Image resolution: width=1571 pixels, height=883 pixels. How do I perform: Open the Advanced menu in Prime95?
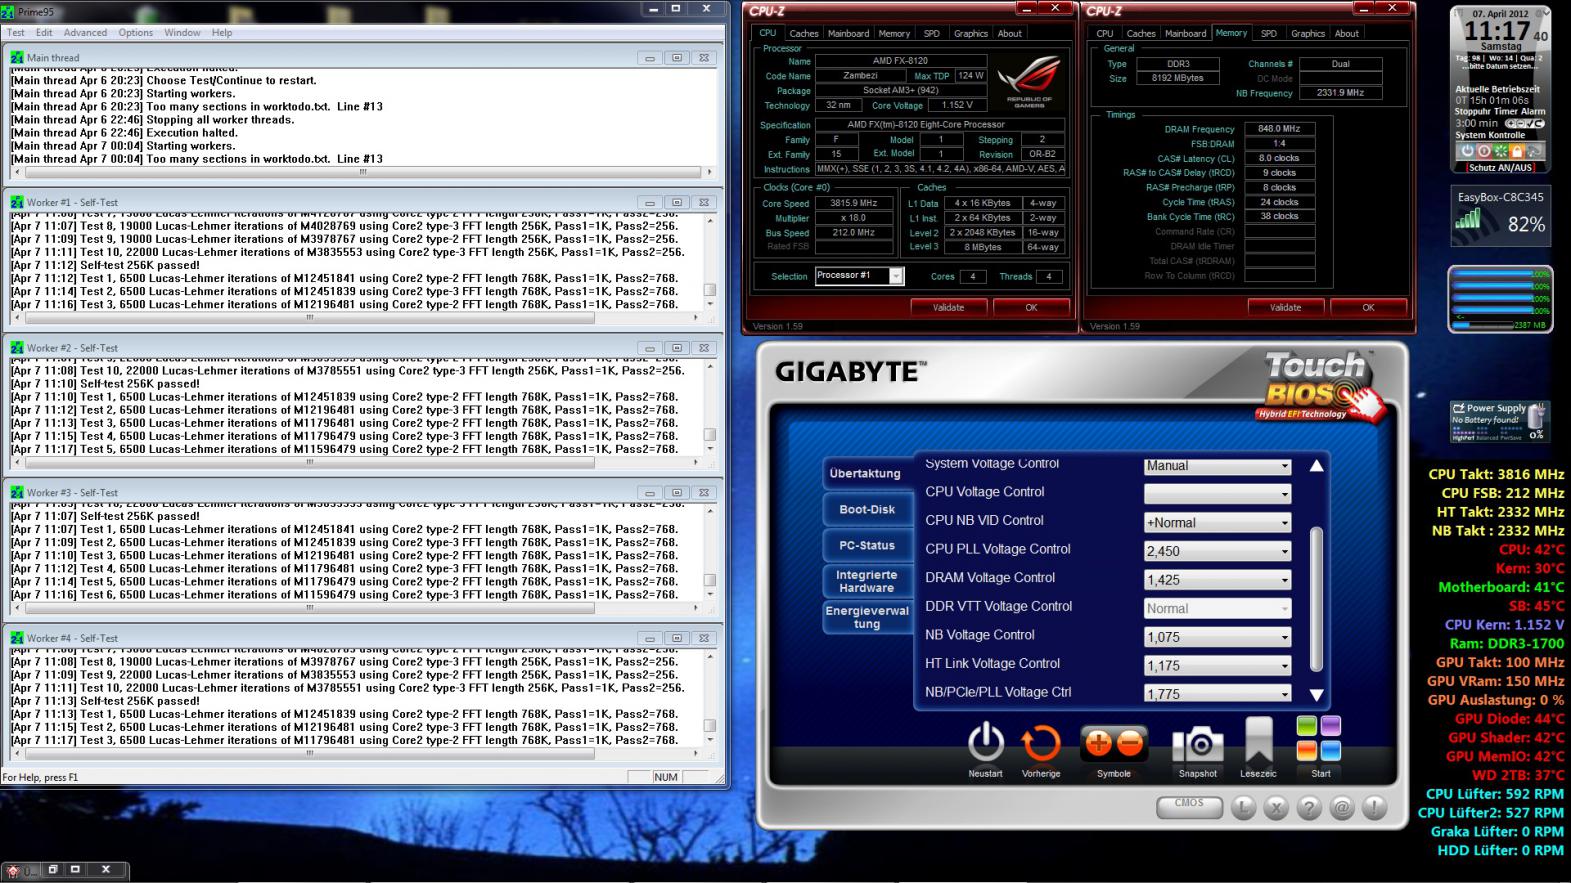point(85,33)
